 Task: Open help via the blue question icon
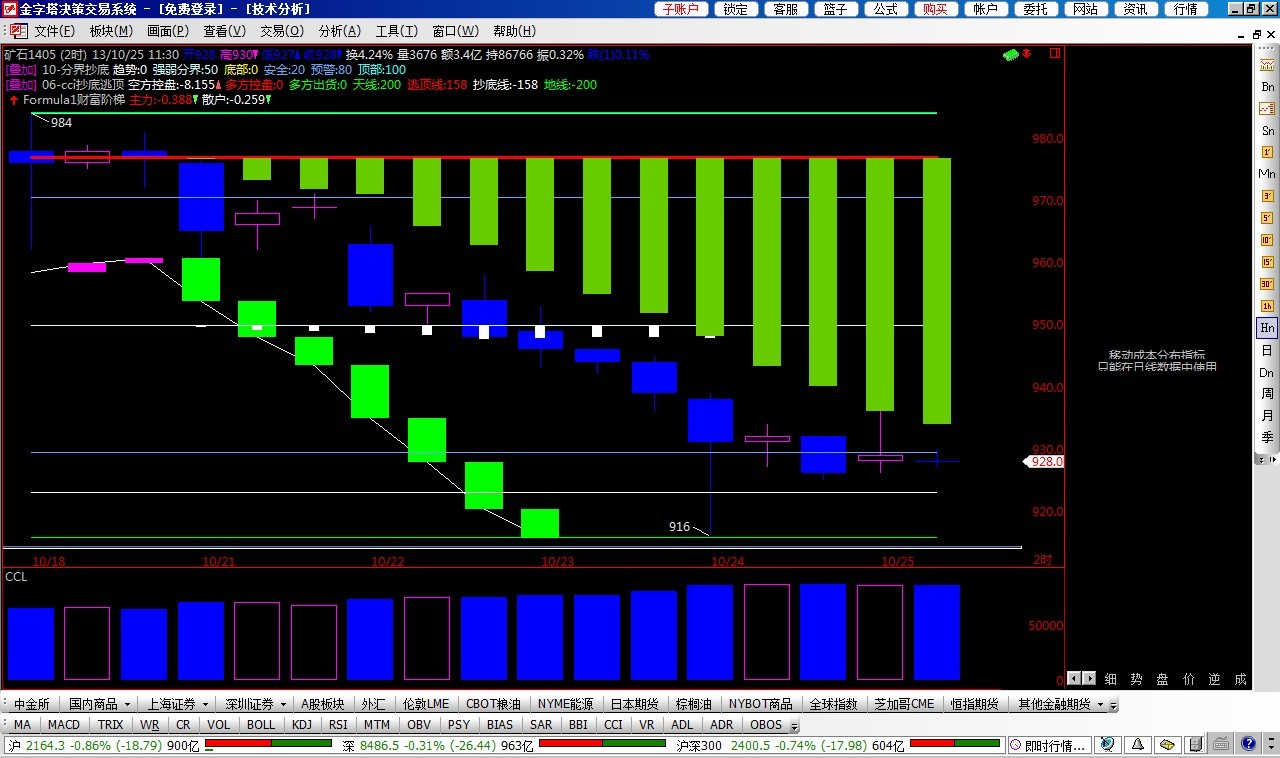[x=1248, y=745]
